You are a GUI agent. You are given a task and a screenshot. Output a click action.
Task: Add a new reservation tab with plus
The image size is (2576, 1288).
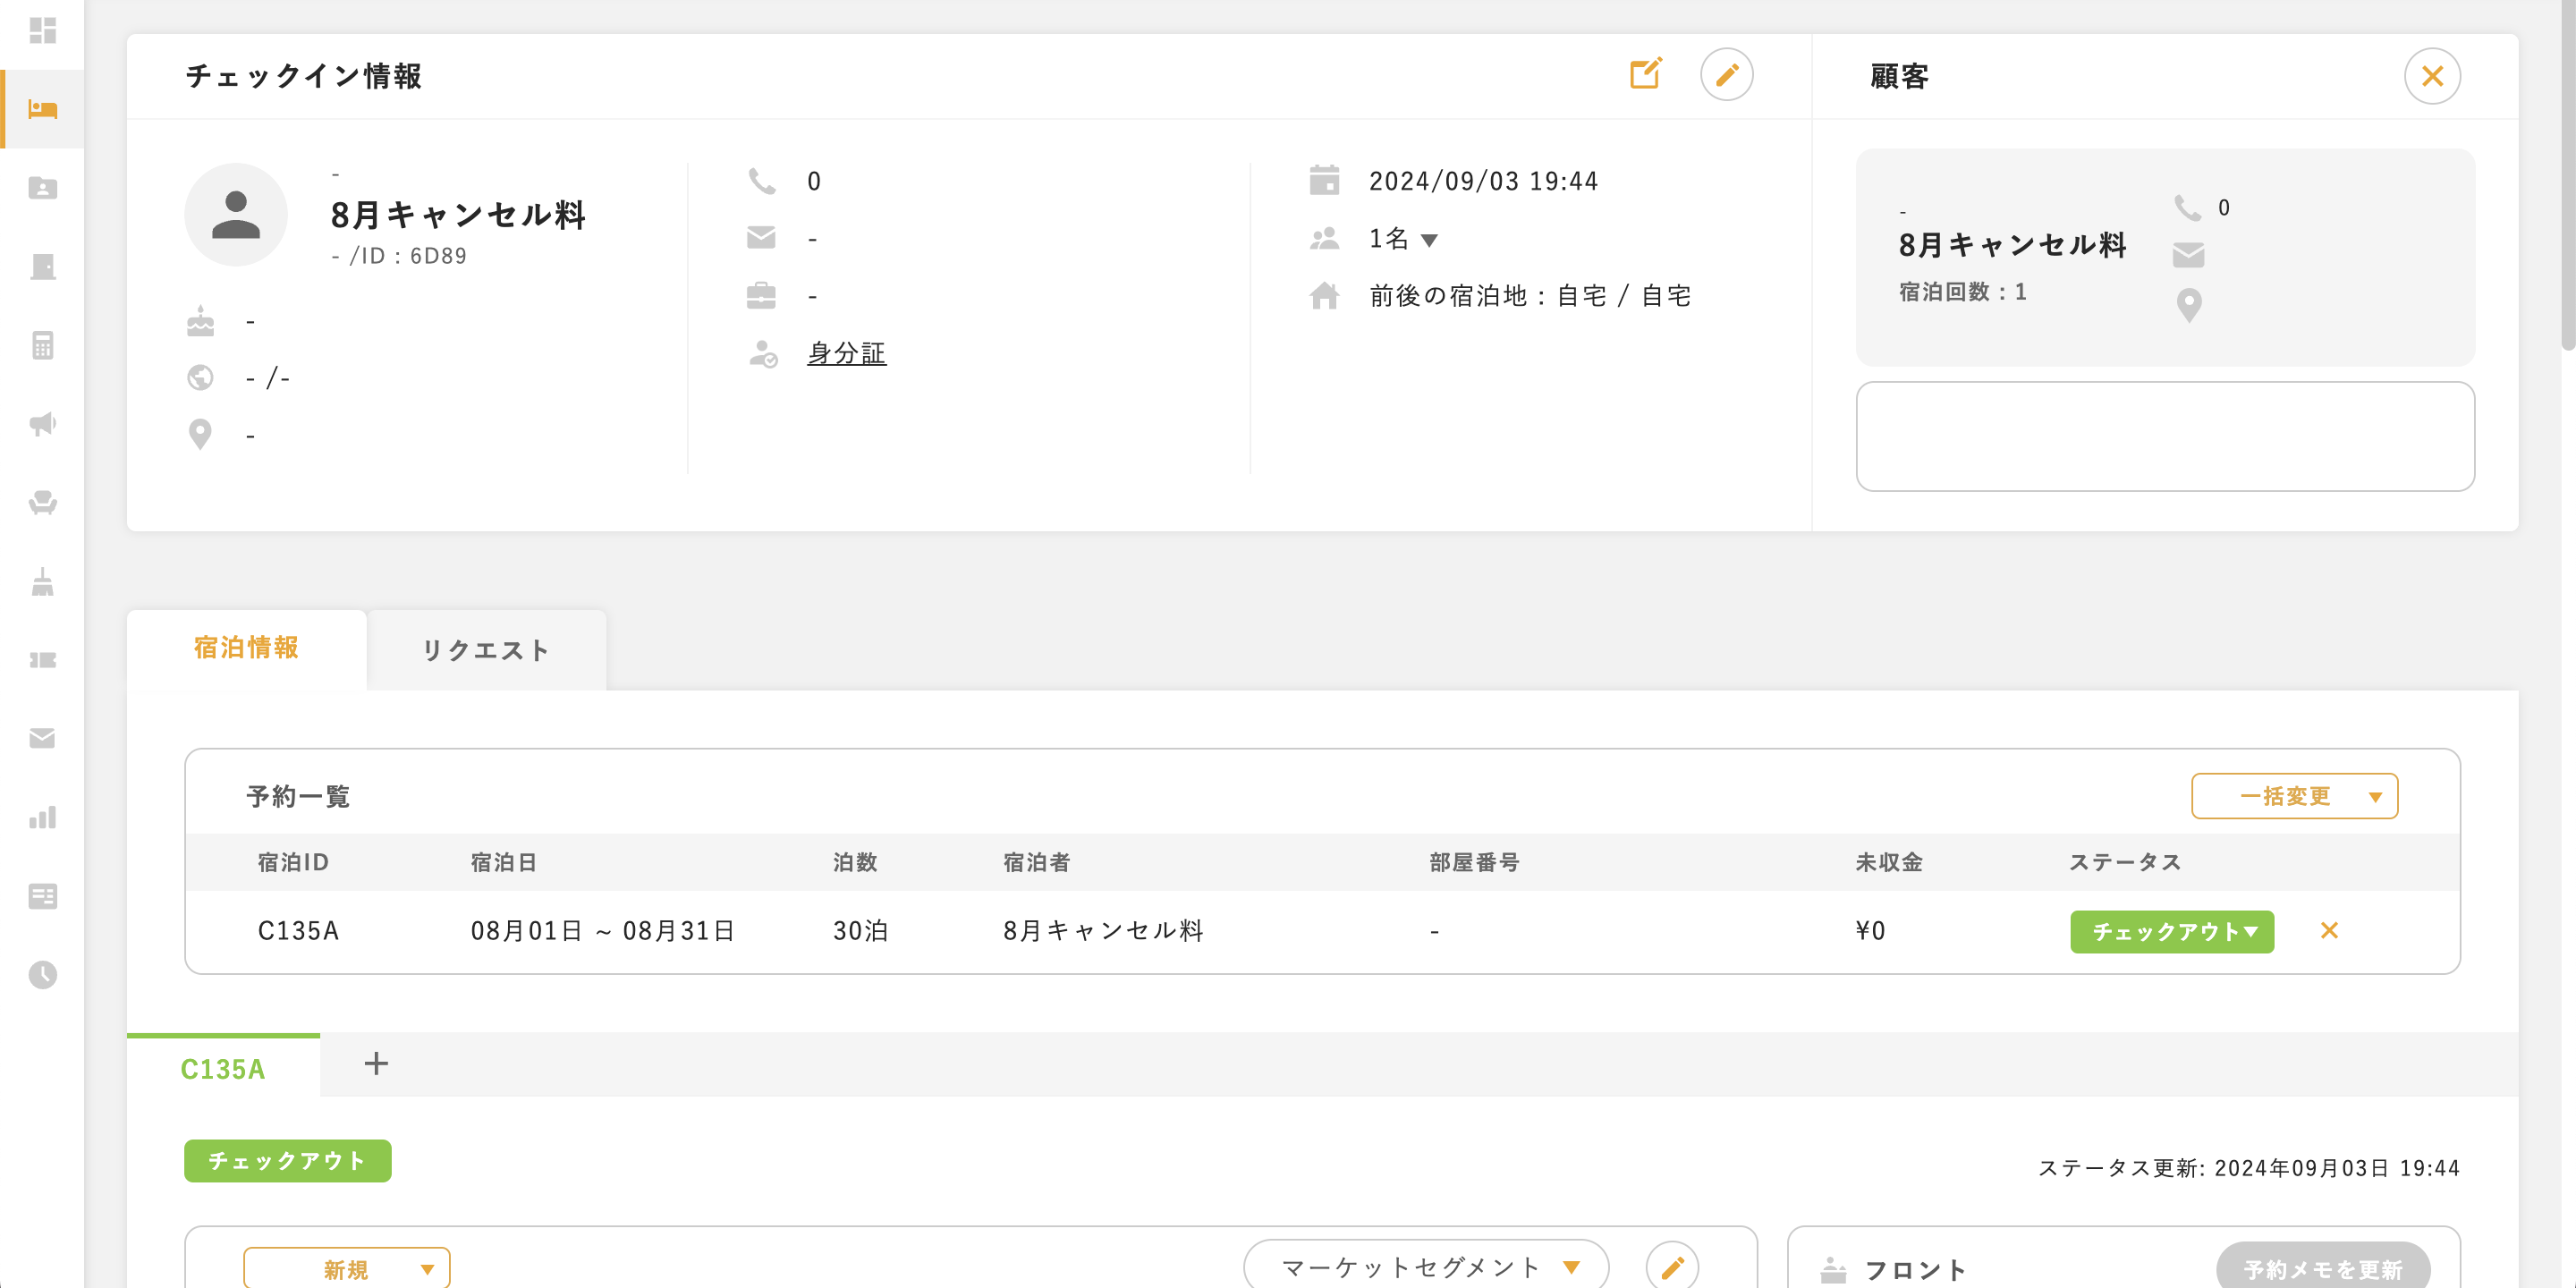(376, 1064)
